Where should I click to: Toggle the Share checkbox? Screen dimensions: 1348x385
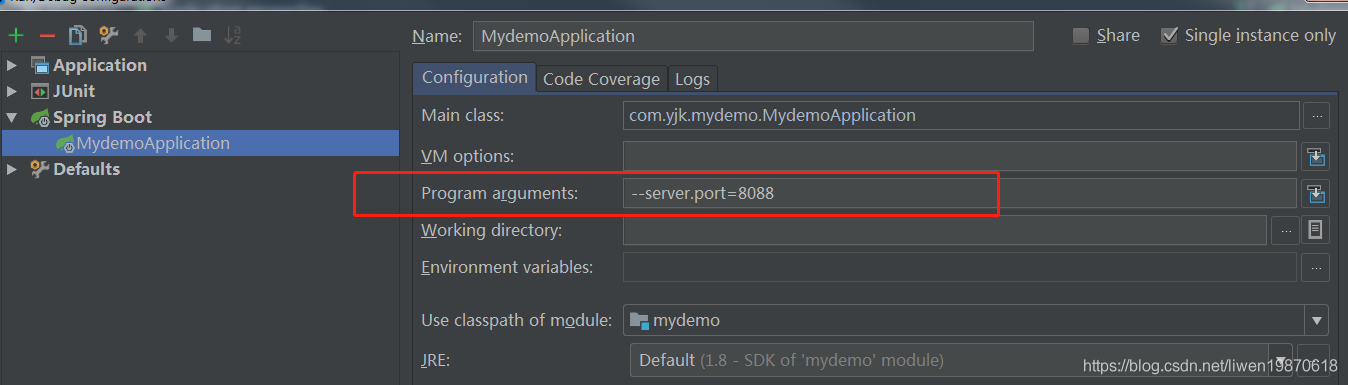pyautogui.click(x=1081, y=36)
